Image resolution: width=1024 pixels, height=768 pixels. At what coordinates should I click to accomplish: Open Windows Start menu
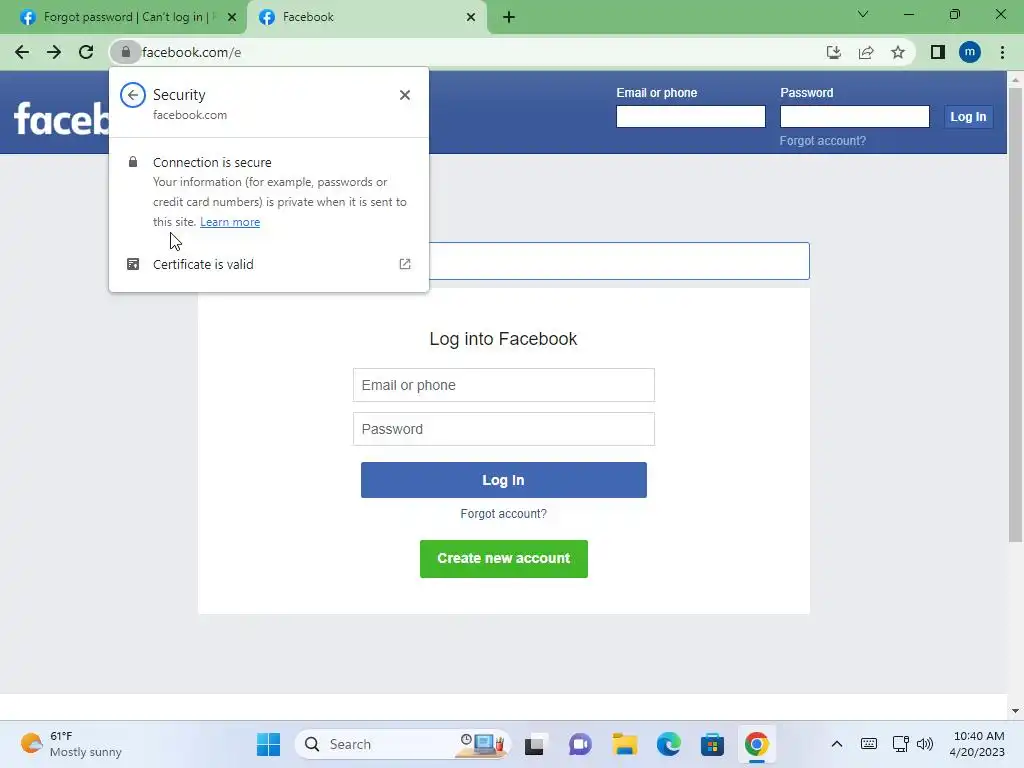click(268, 744)
